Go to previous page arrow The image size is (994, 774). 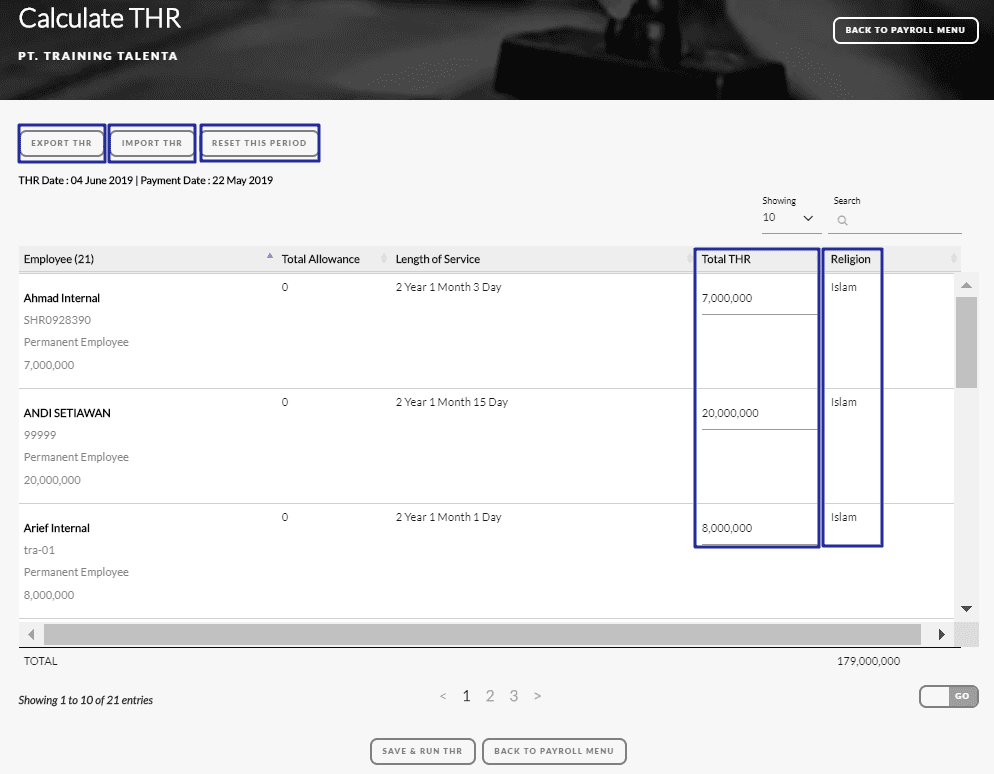click(443, 696)
